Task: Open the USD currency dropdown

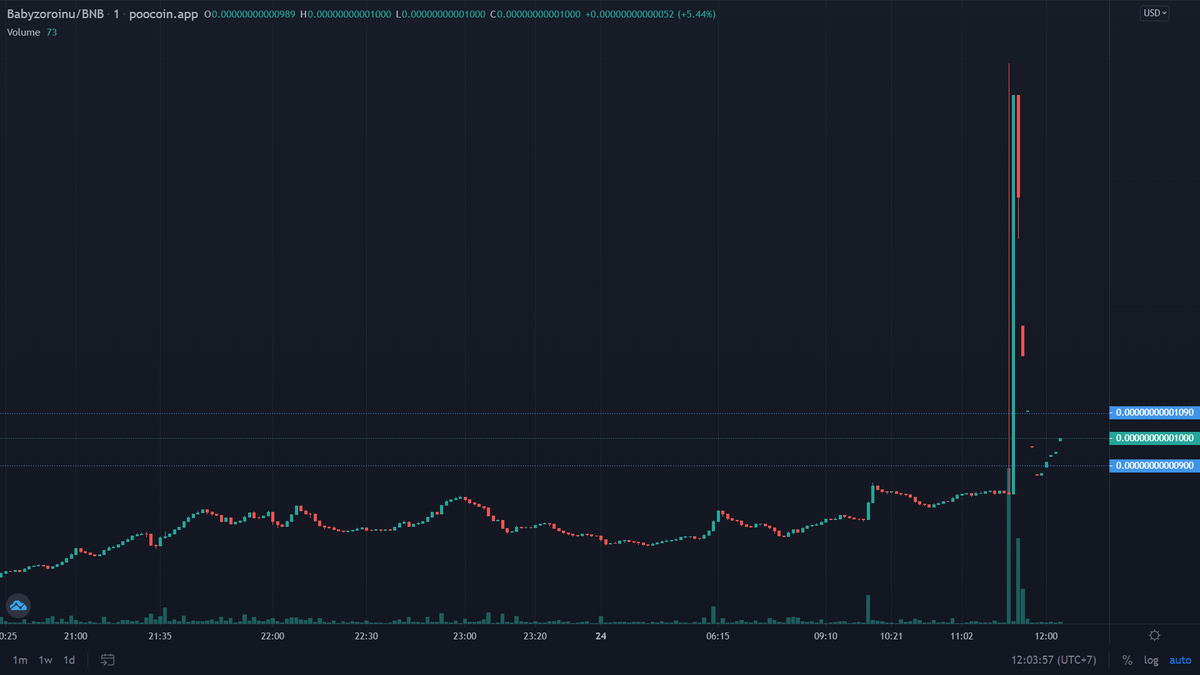Action: 1155,13
